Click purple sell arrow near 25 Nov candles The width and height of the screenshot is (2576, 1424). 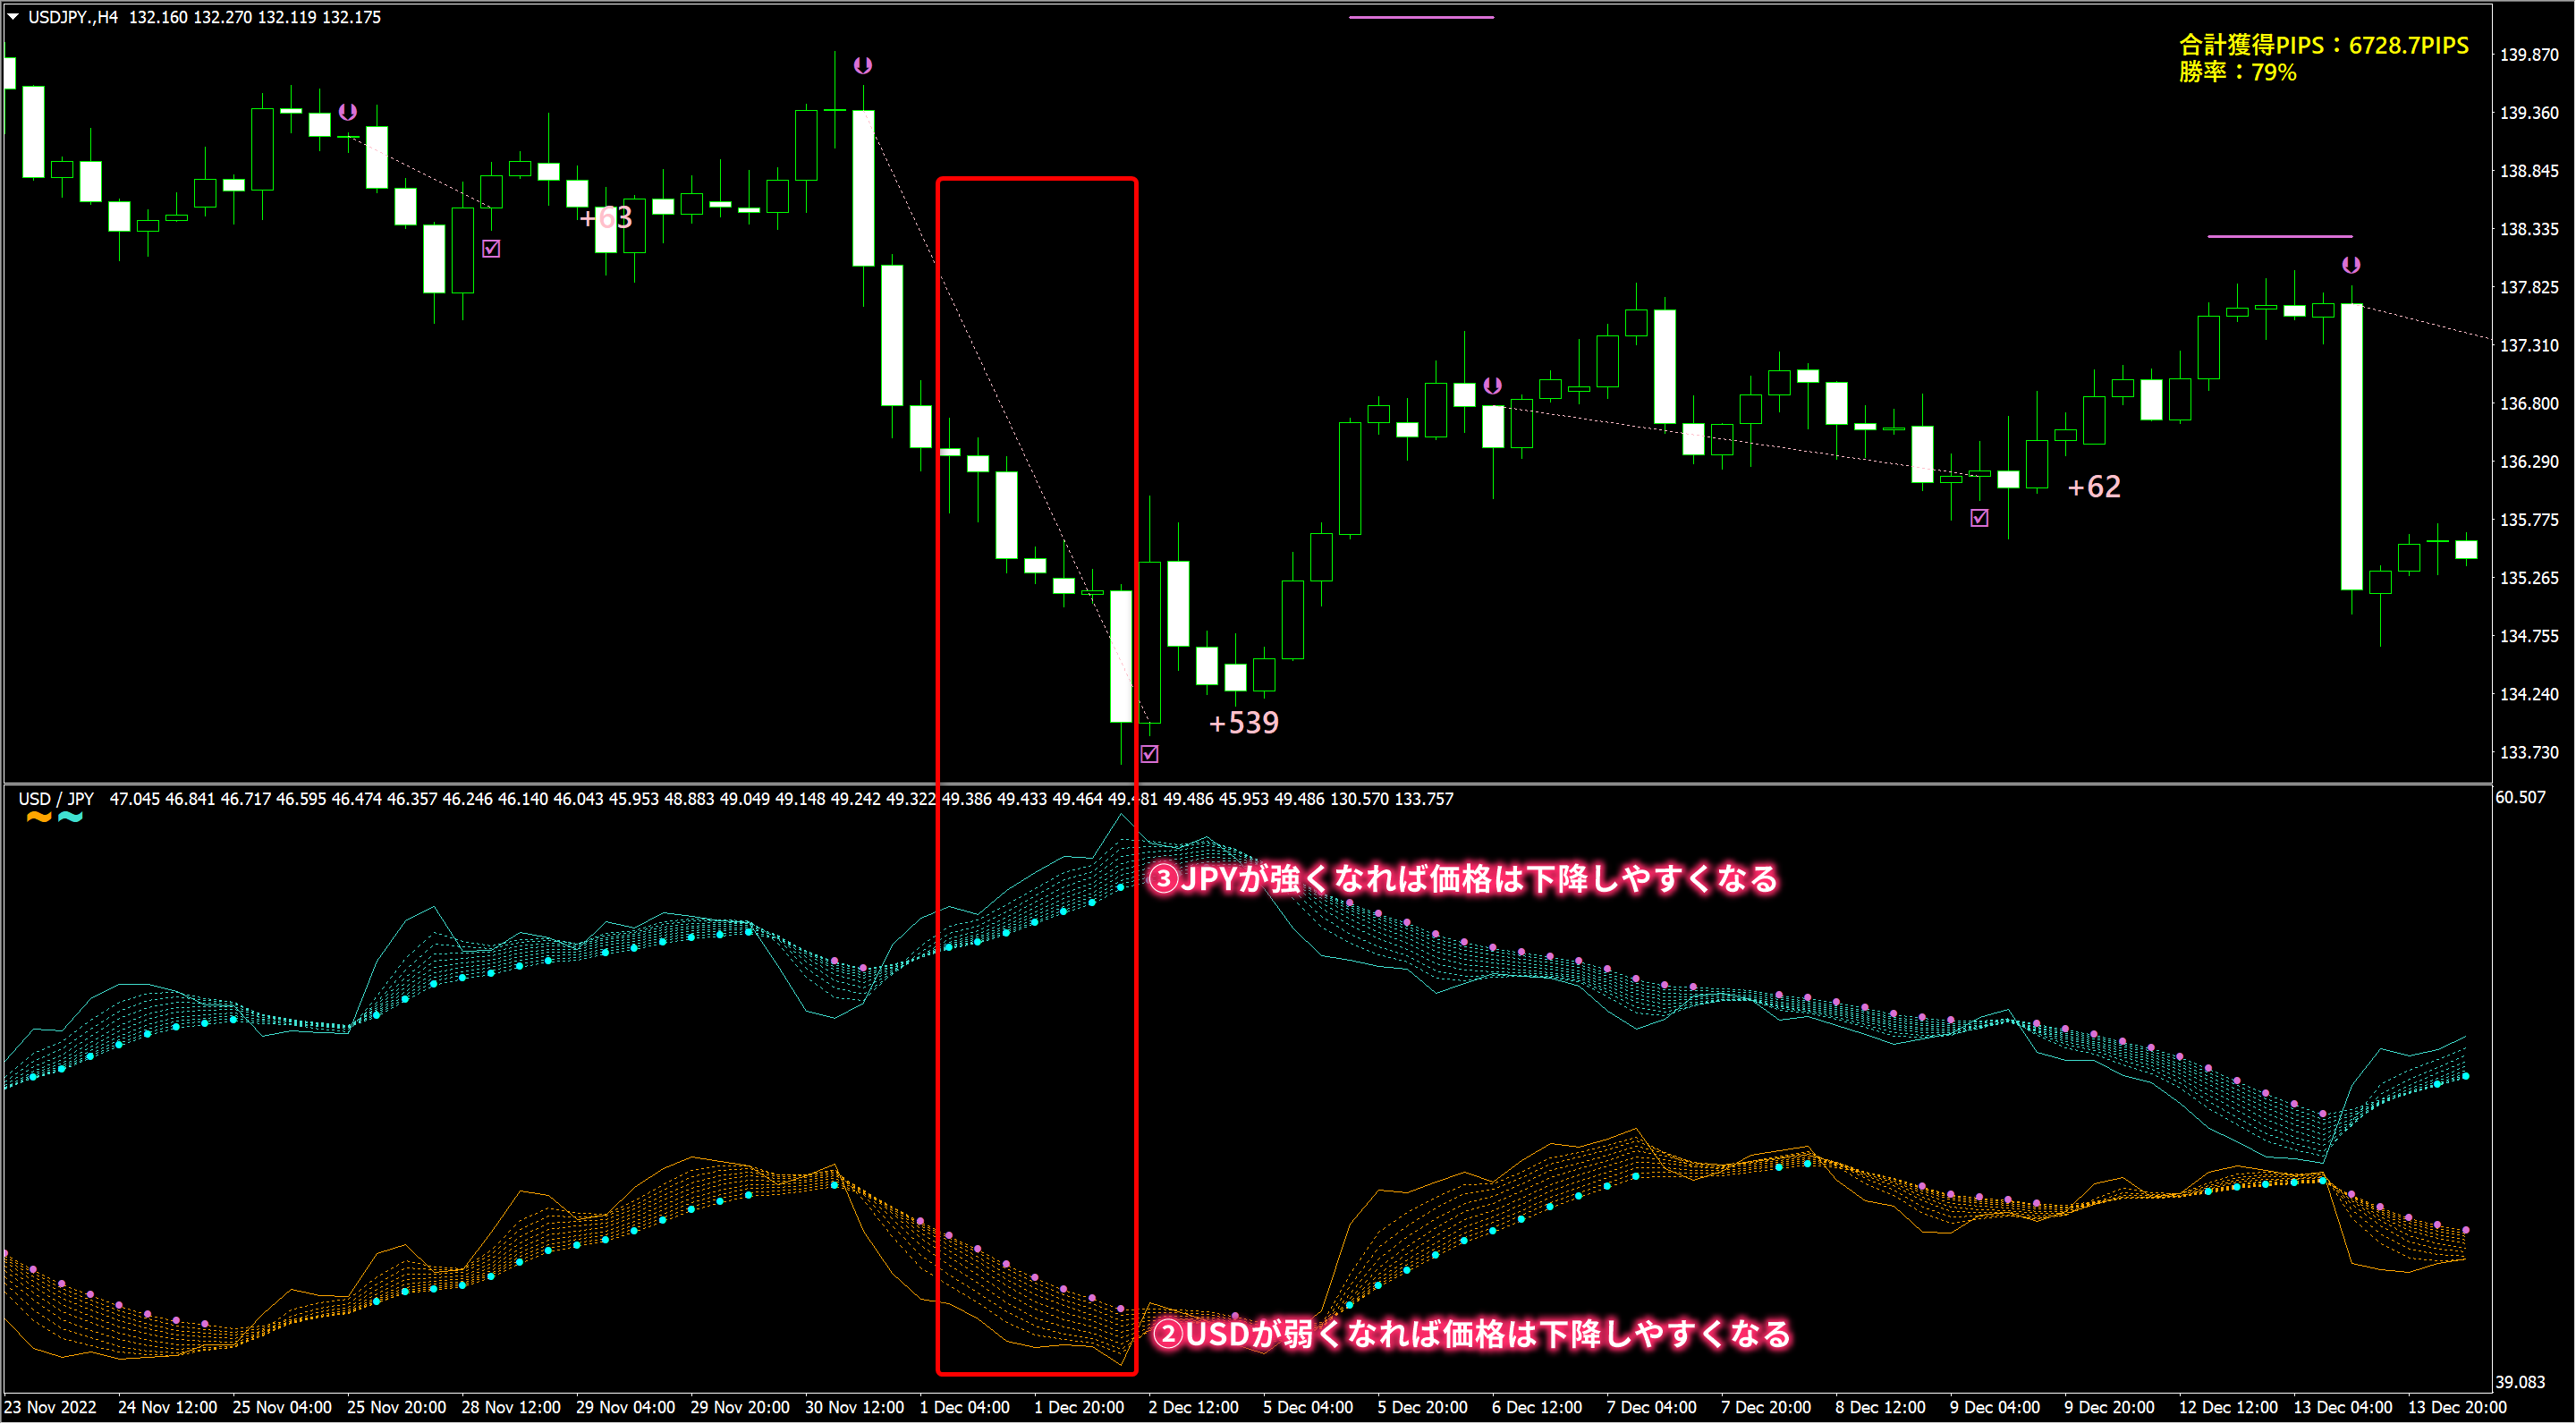[348, 111]
